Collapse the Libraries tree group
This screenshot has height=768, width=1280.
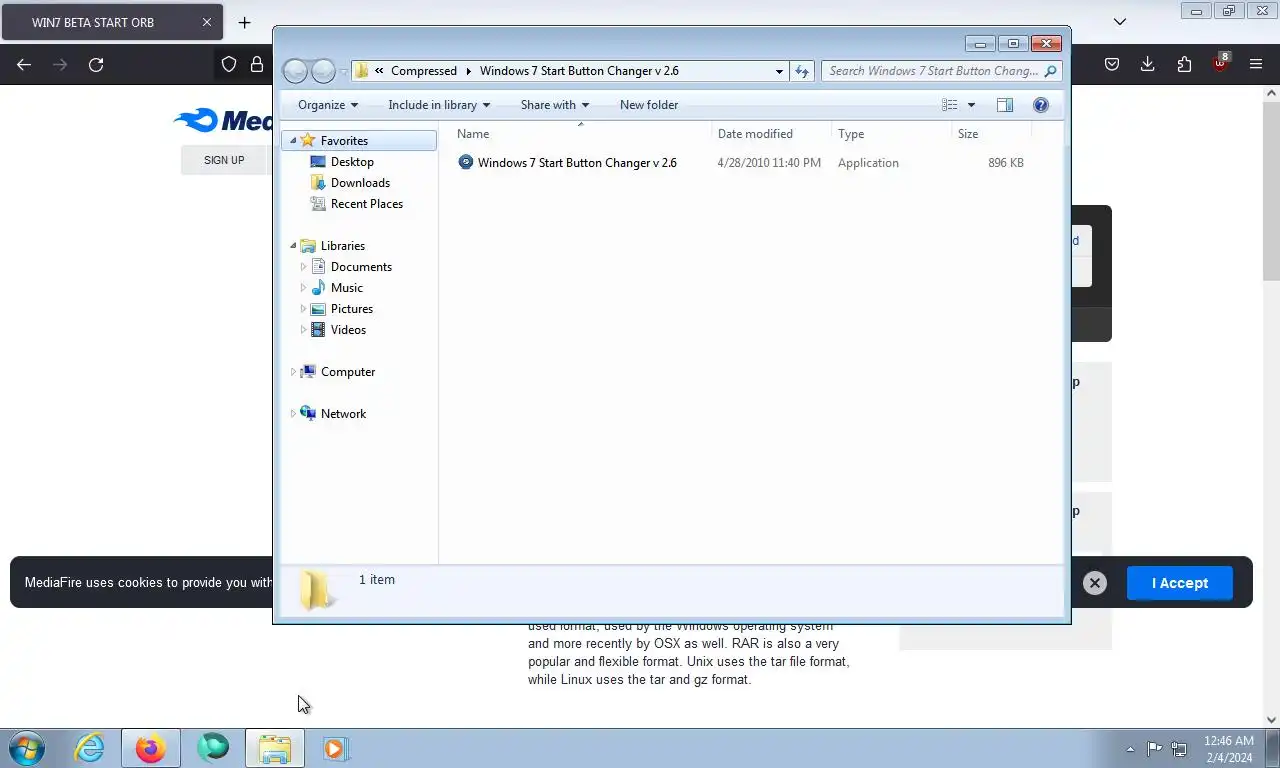coord(293,246)
